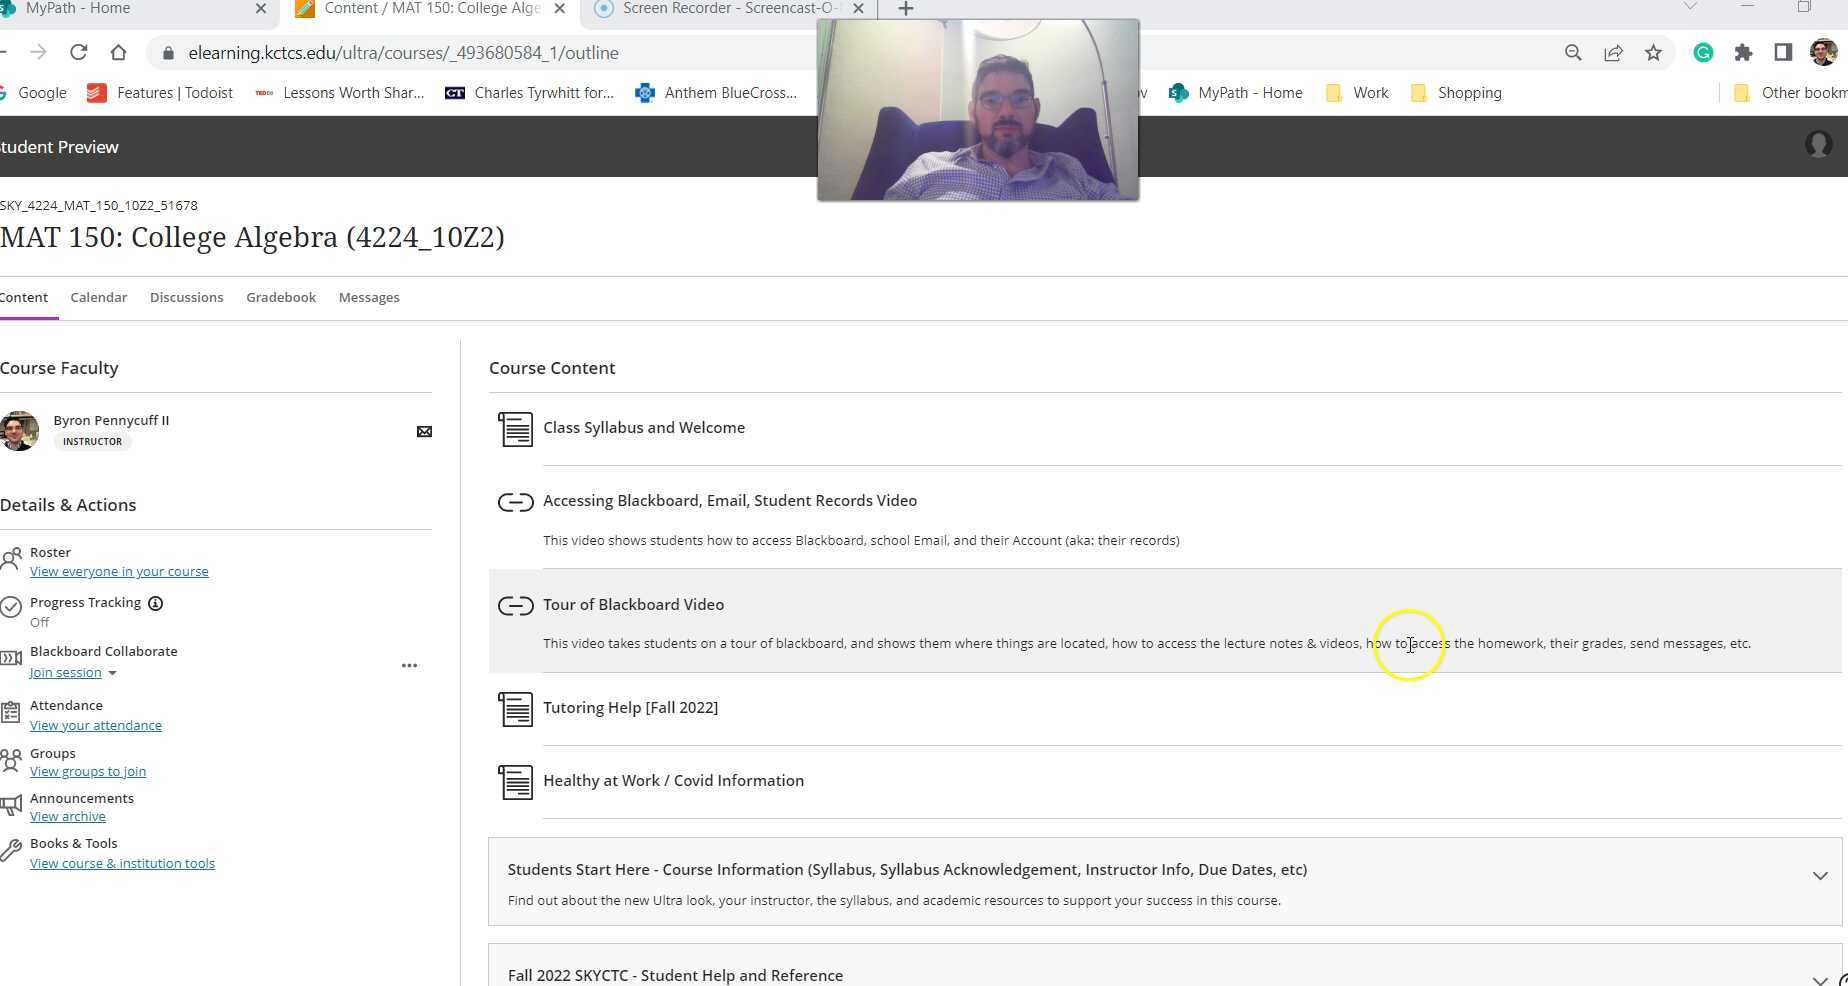Switch to the Screen Recorder browser tab
Image resolution: width=1848 pixels, height=986 pixels.
click(x=718, y=8)
